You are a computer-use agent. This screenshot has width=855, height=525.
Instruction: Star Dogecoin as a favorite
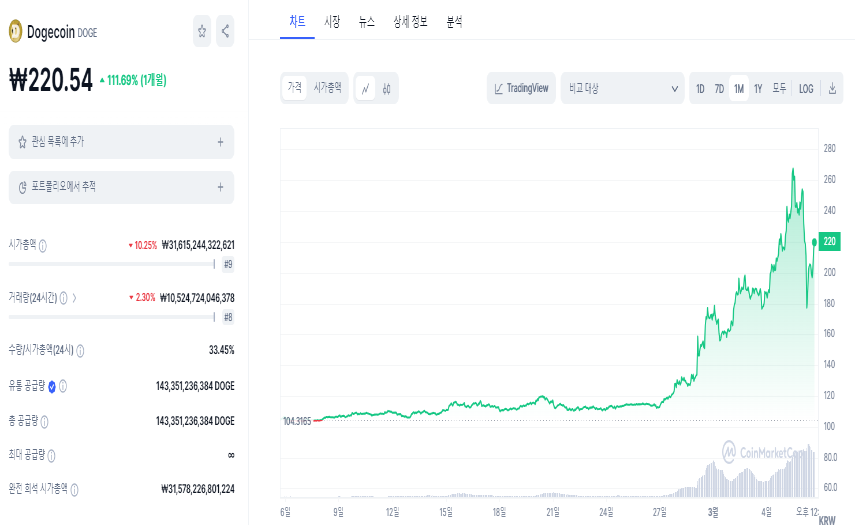pyautogui.click(x=202, y=31)
